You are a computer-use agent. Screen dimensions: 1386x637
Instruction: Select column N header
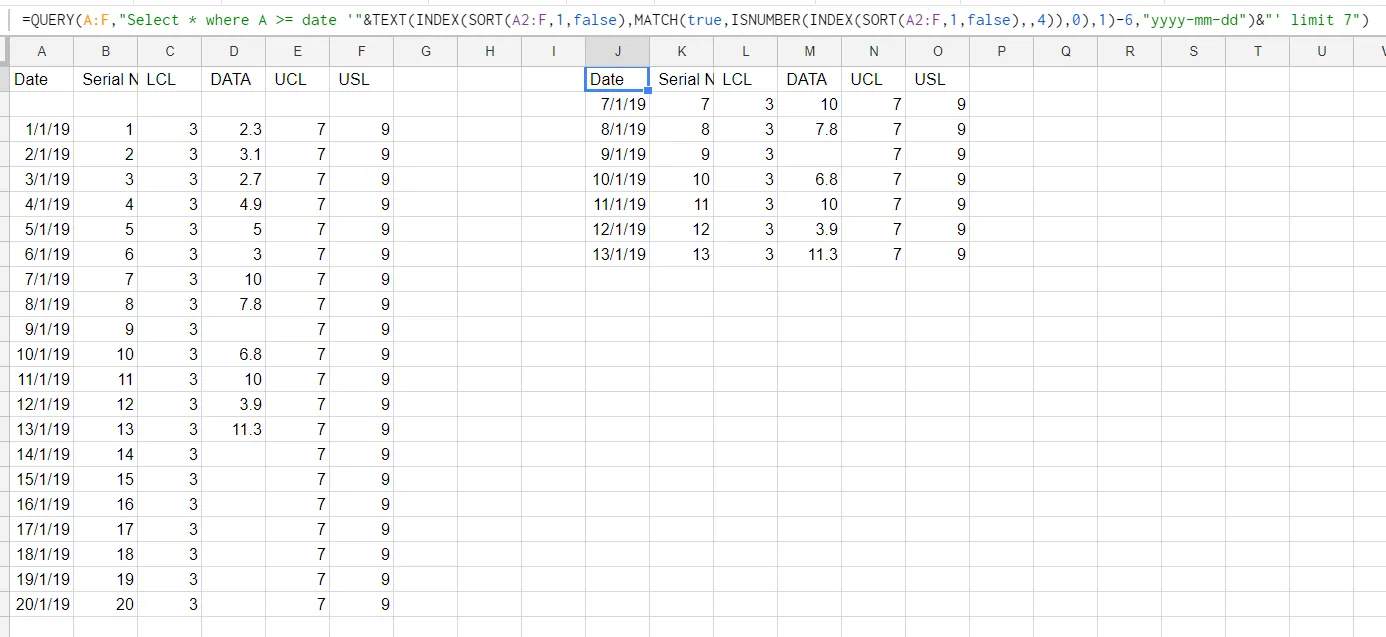pyautogui.click(x=874, y=51)
